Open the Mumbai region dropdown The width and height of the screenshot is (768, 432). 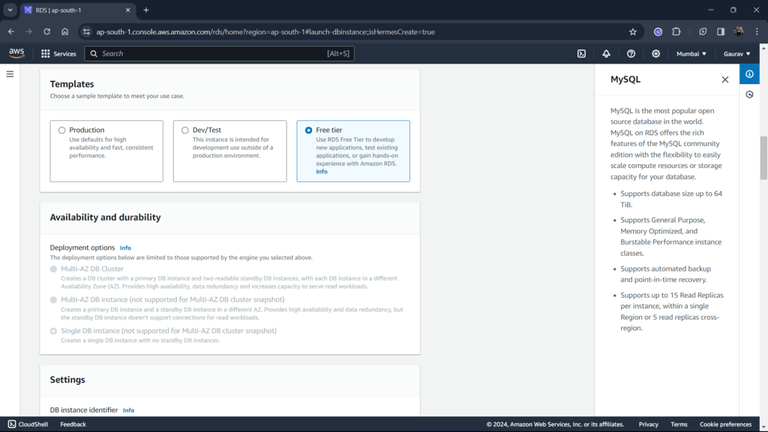pos(691,54)
